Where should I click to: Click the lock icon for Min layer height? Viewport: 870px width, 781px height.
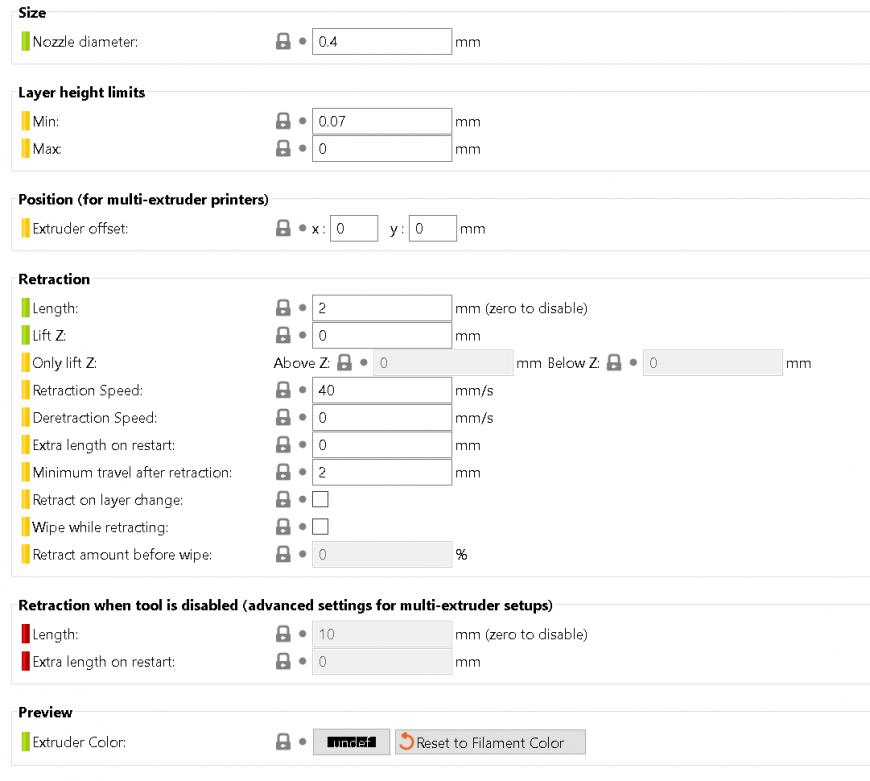(x=283, y=121)
